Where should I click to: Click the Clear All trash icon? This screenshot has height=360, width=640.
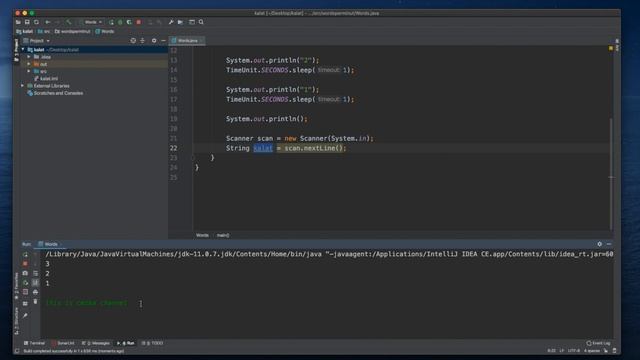point(36,302)
